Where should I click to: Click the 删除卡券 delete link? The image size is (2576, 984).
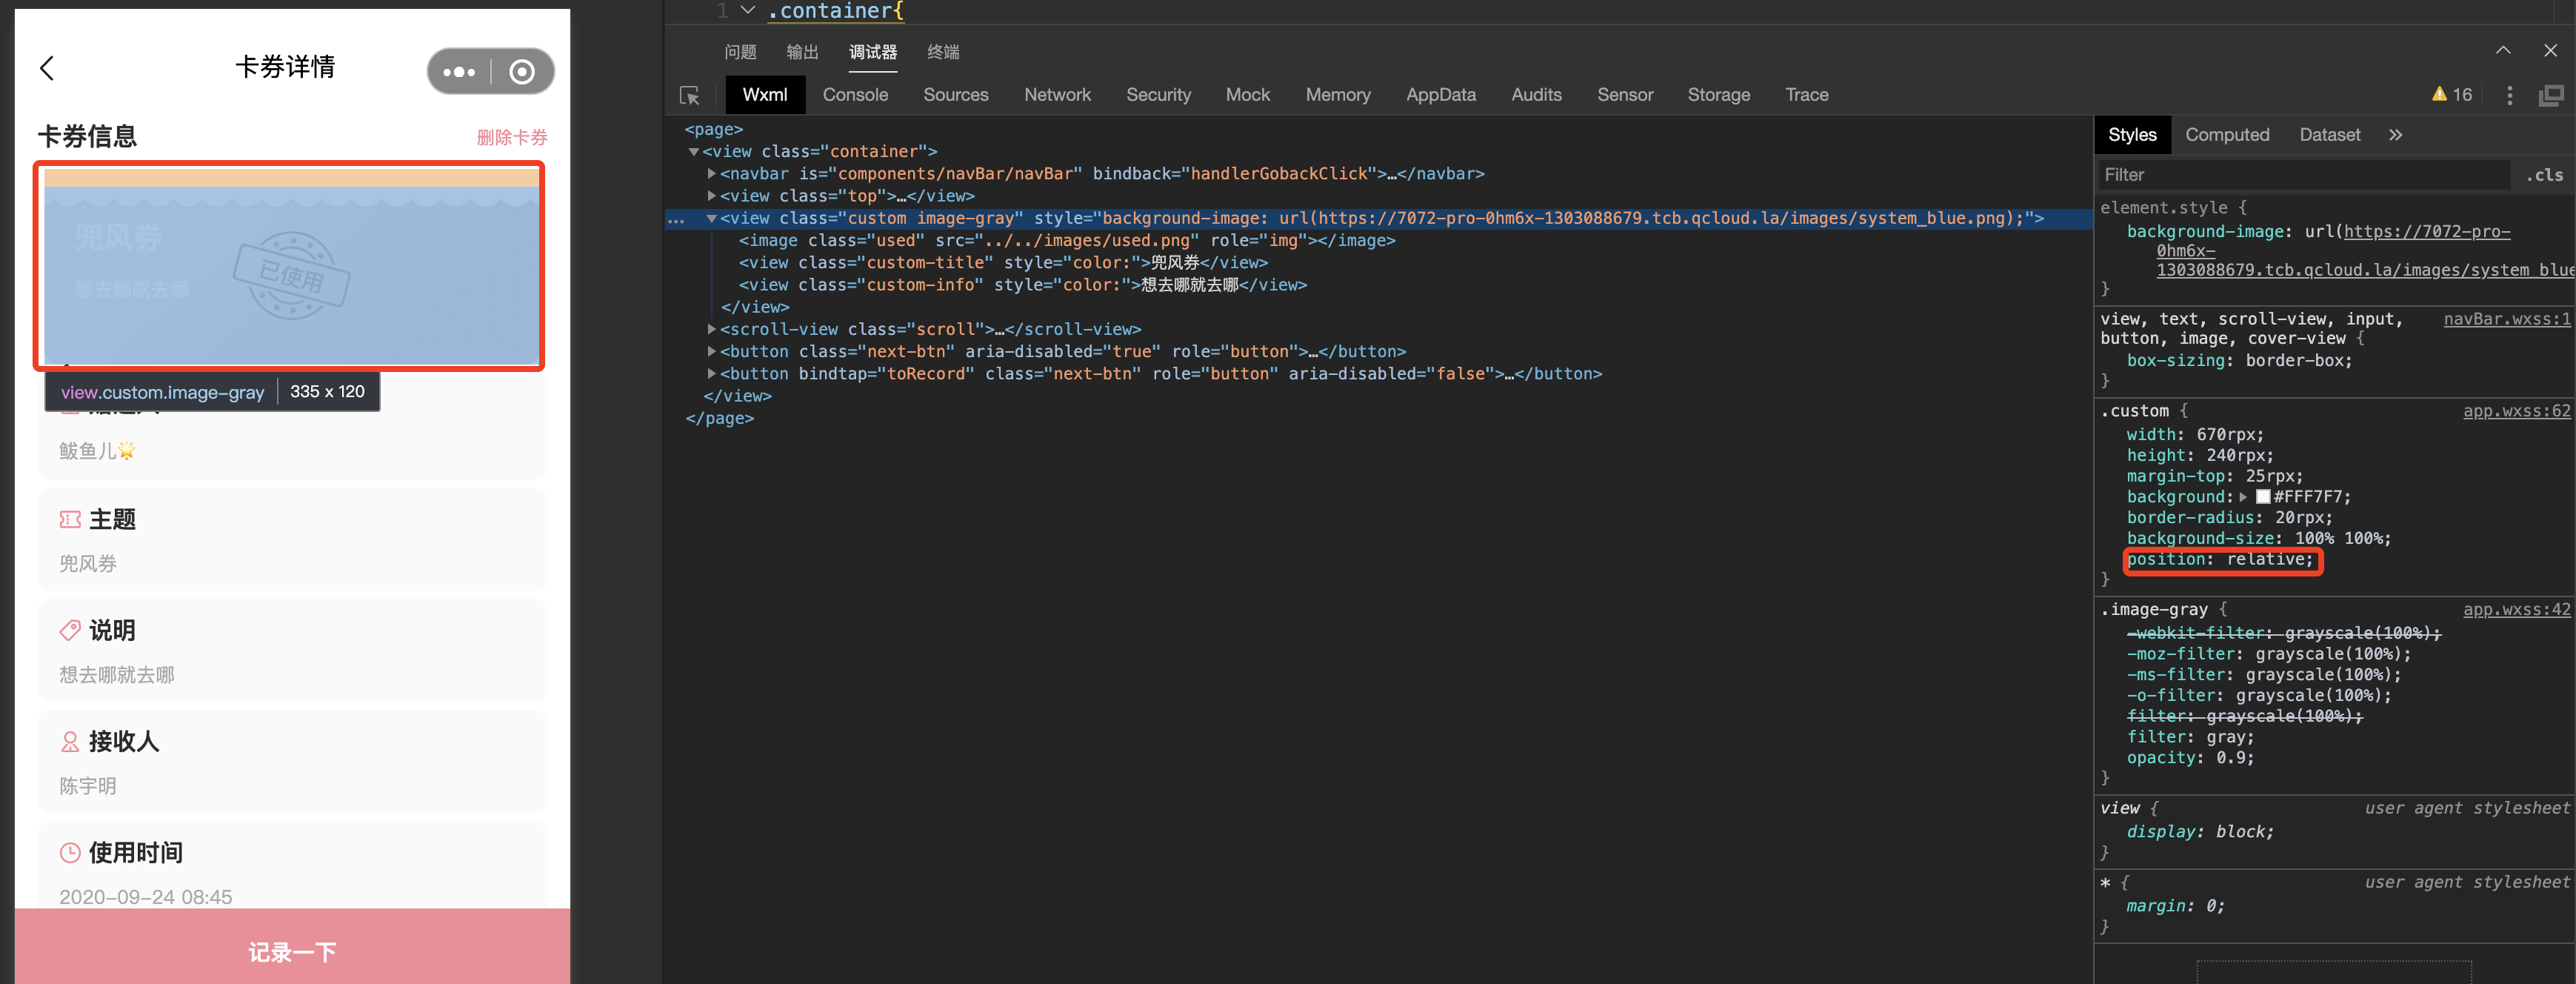point(511,137)
